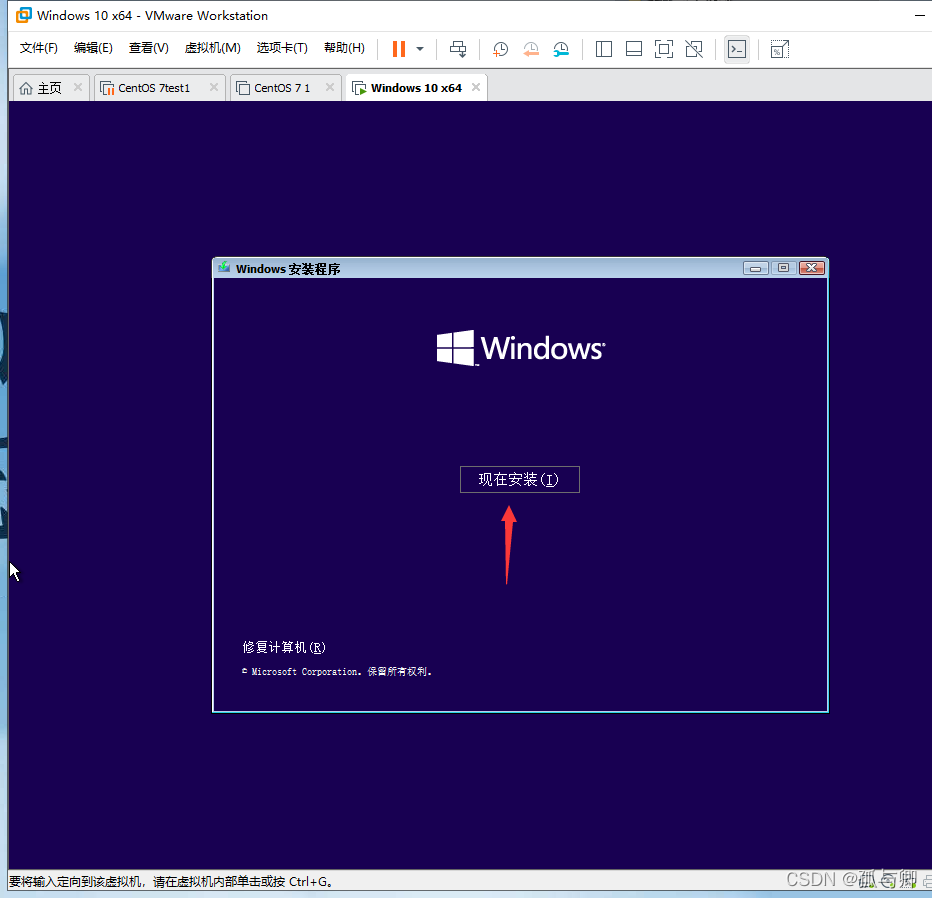Click the 修复计算机(R) link
932x898 pixels.
tap(284, 647)
